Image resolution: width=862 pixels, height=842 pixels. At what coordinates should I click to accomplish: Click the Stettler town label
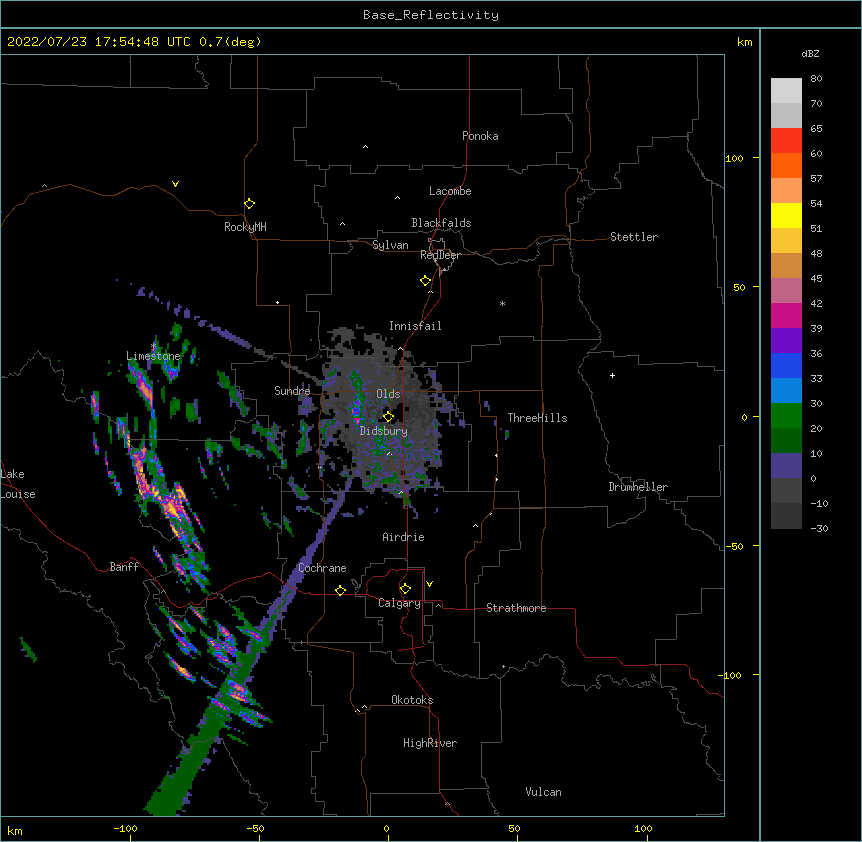tap(634, 237)
